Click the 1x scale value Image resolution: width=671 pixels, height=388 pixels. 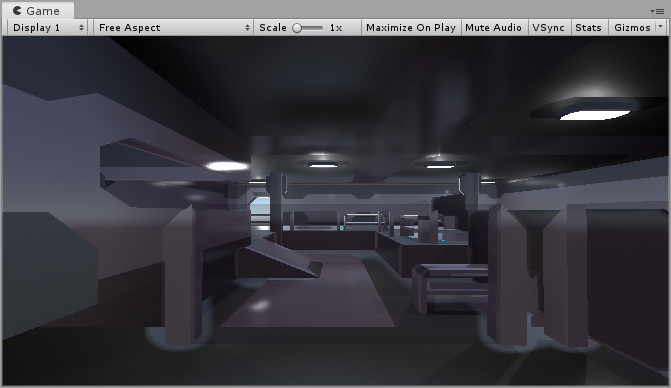(x=336, y=28)
